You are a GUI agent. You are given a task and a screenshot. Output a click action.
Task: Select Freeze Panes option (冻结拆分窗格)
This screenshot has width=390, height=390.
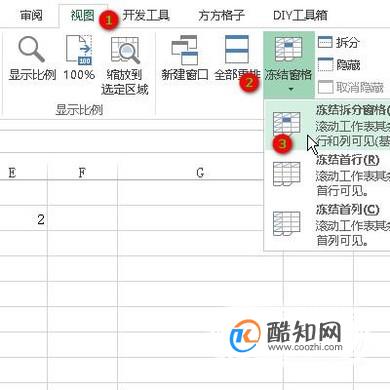[327, 126]
